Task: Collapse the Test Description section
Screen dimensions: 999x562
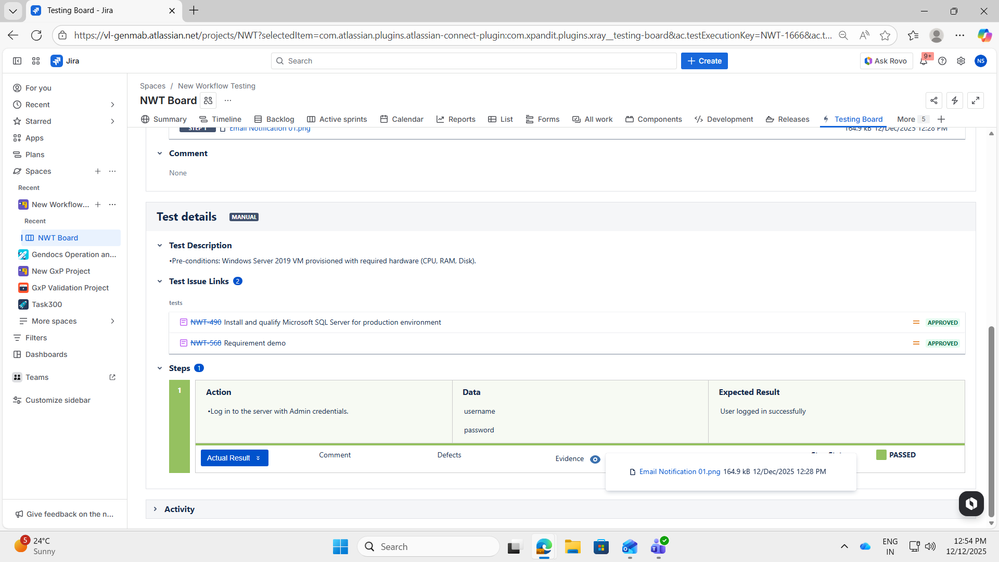Action: click(160, 245)
